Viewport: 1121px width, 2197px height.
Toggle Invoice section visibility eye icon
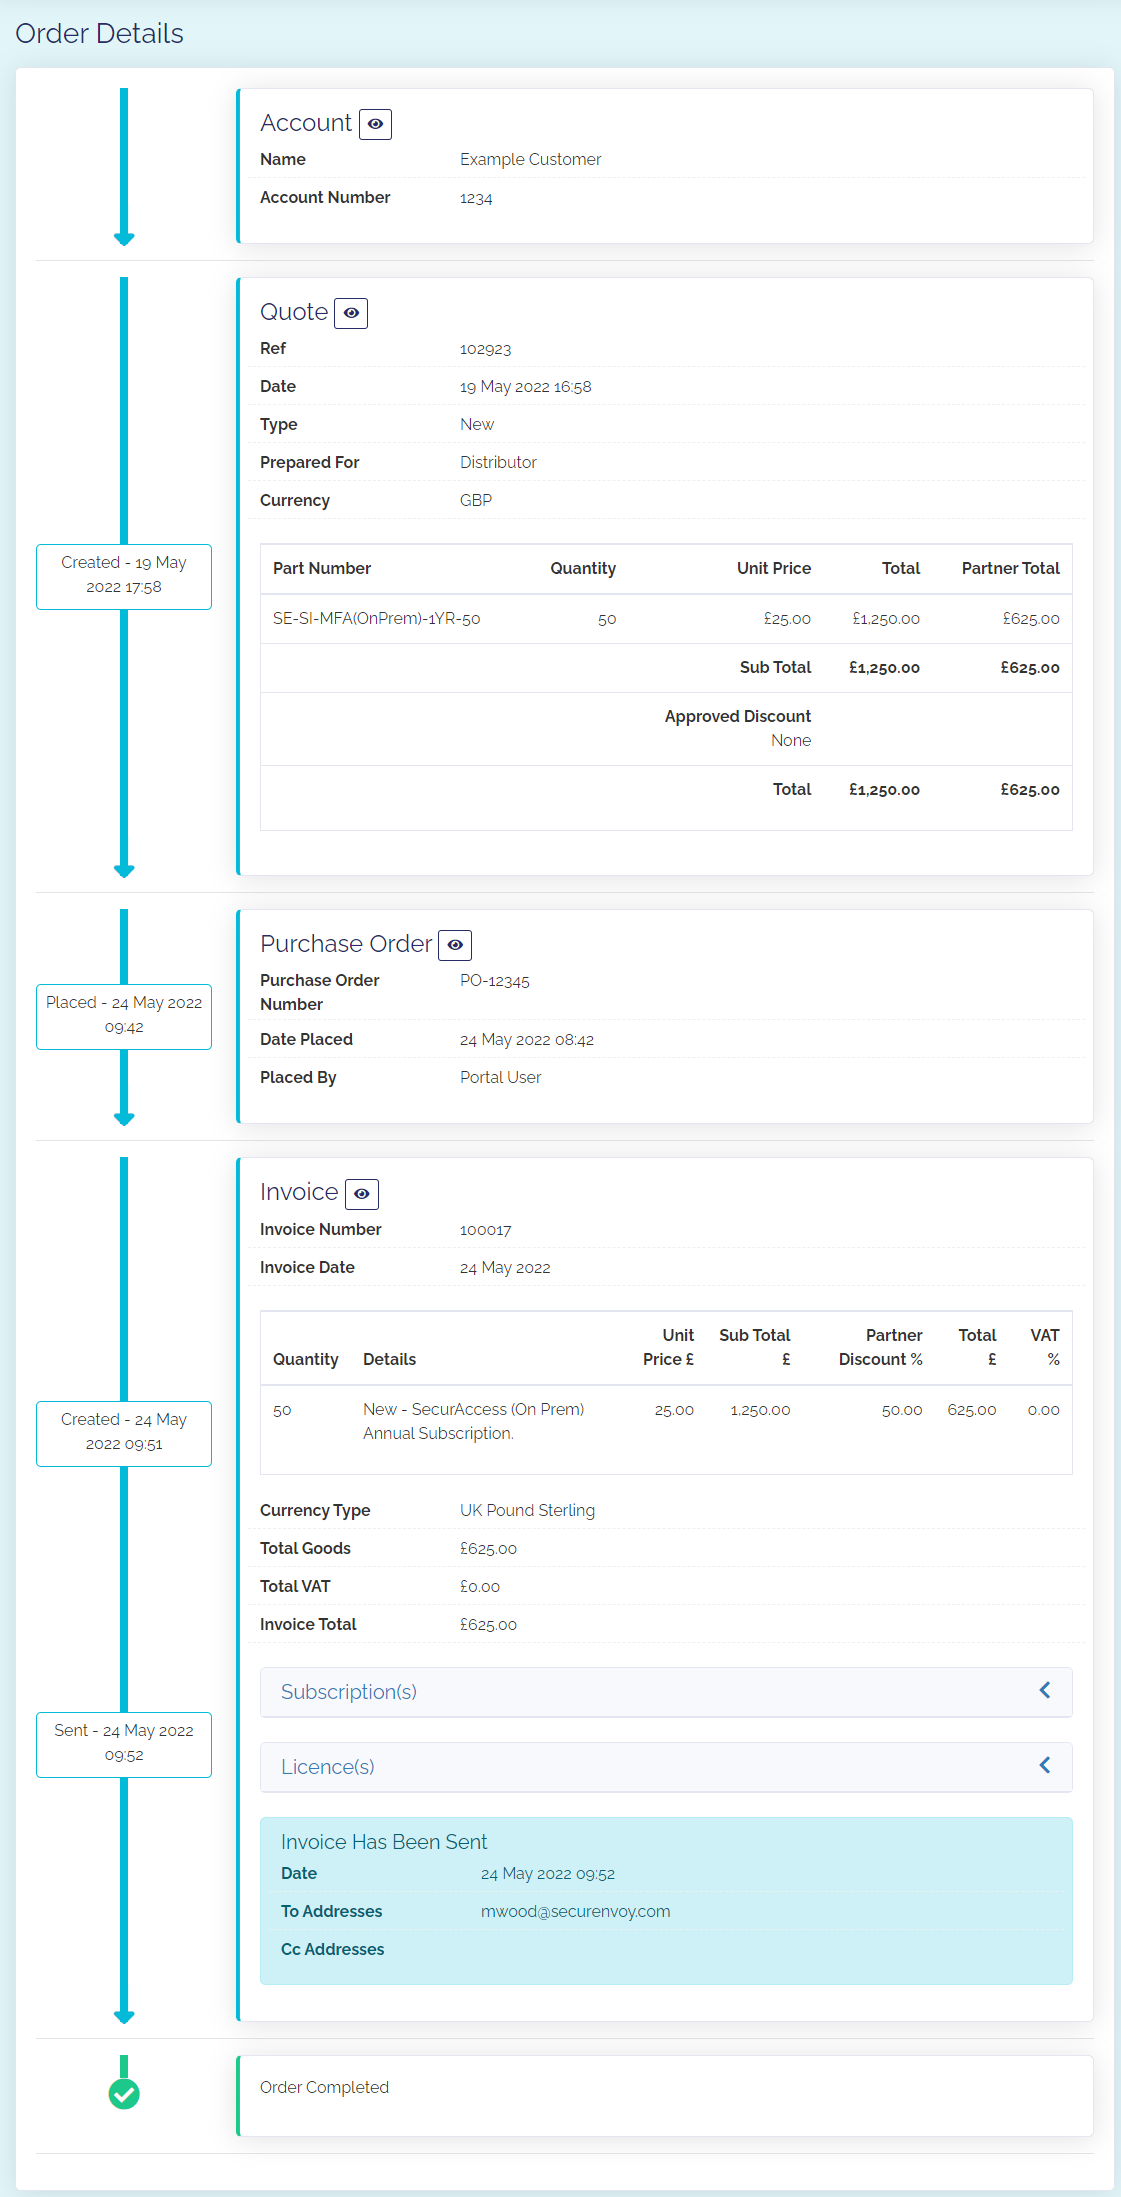click(x=362, y=1194)
